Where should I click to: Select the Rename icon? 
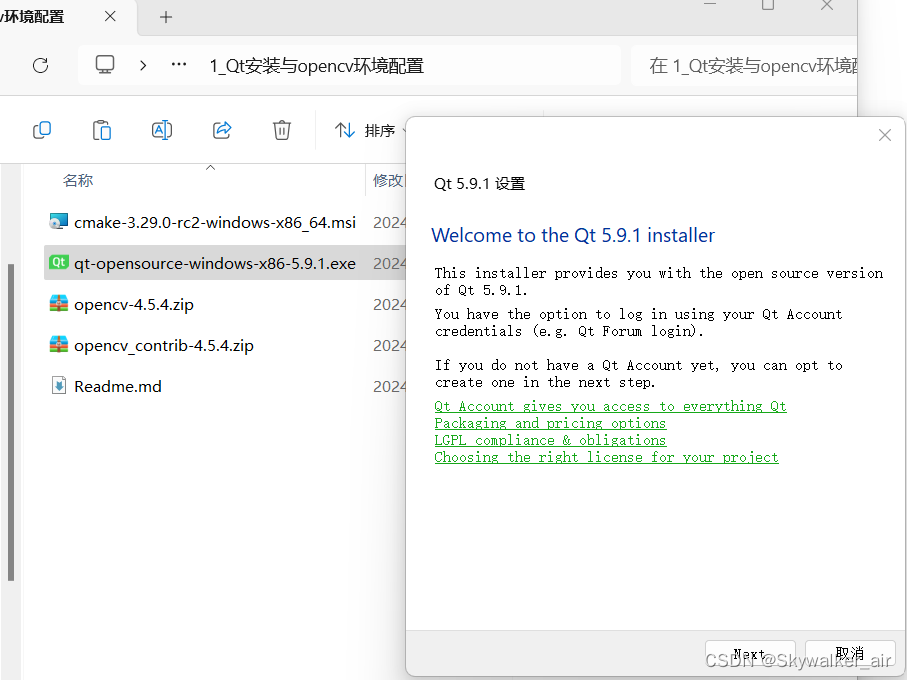161,130
